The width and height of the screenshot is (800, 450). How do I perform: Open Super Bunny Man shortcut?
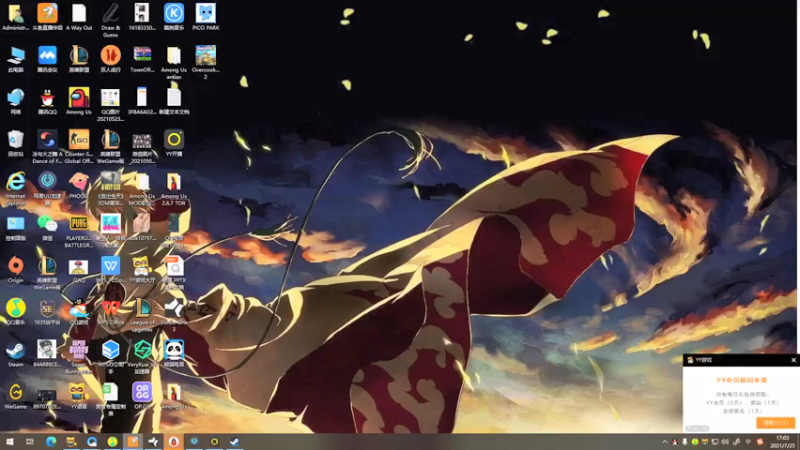pos(79,357)
